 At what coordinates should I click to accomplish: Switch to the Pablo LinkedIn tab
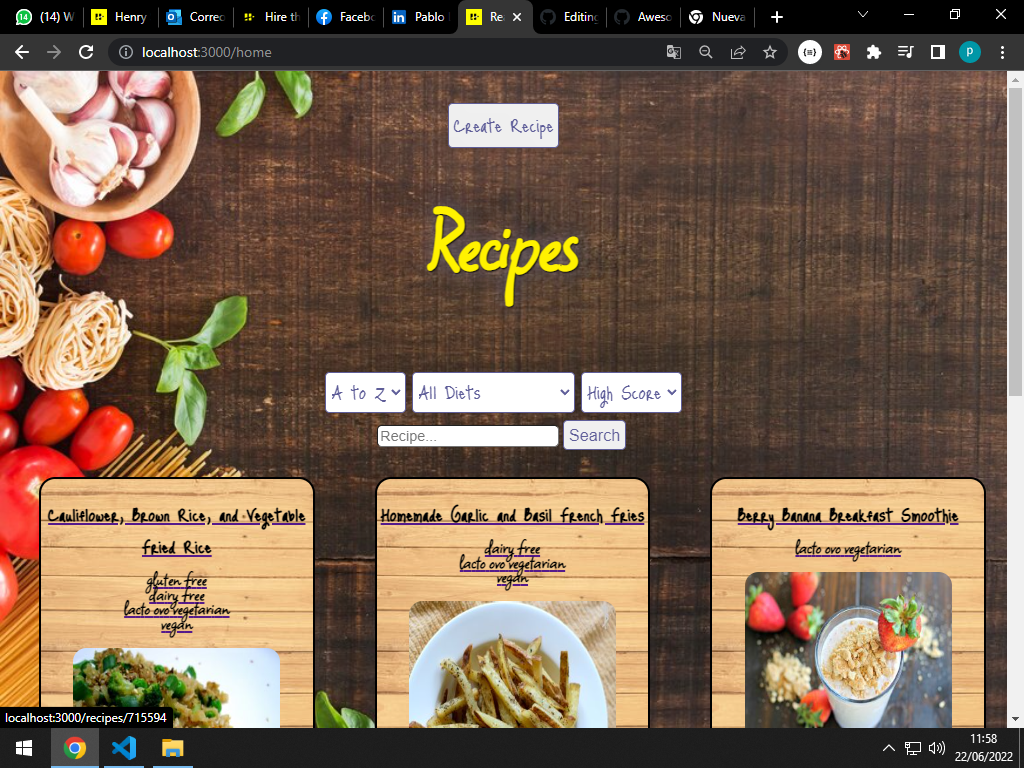point(420,17)
